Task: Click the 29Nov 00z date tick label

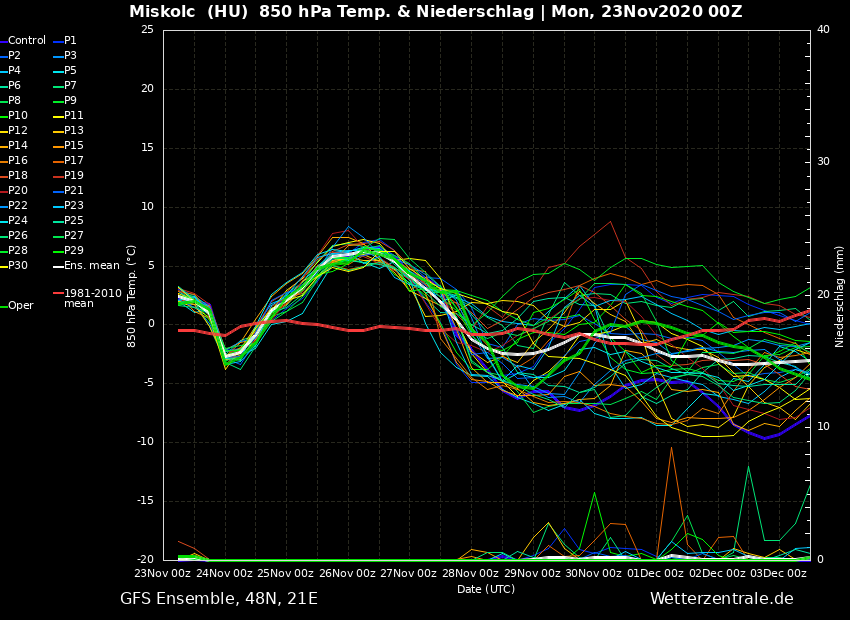Action: point(533,573)
